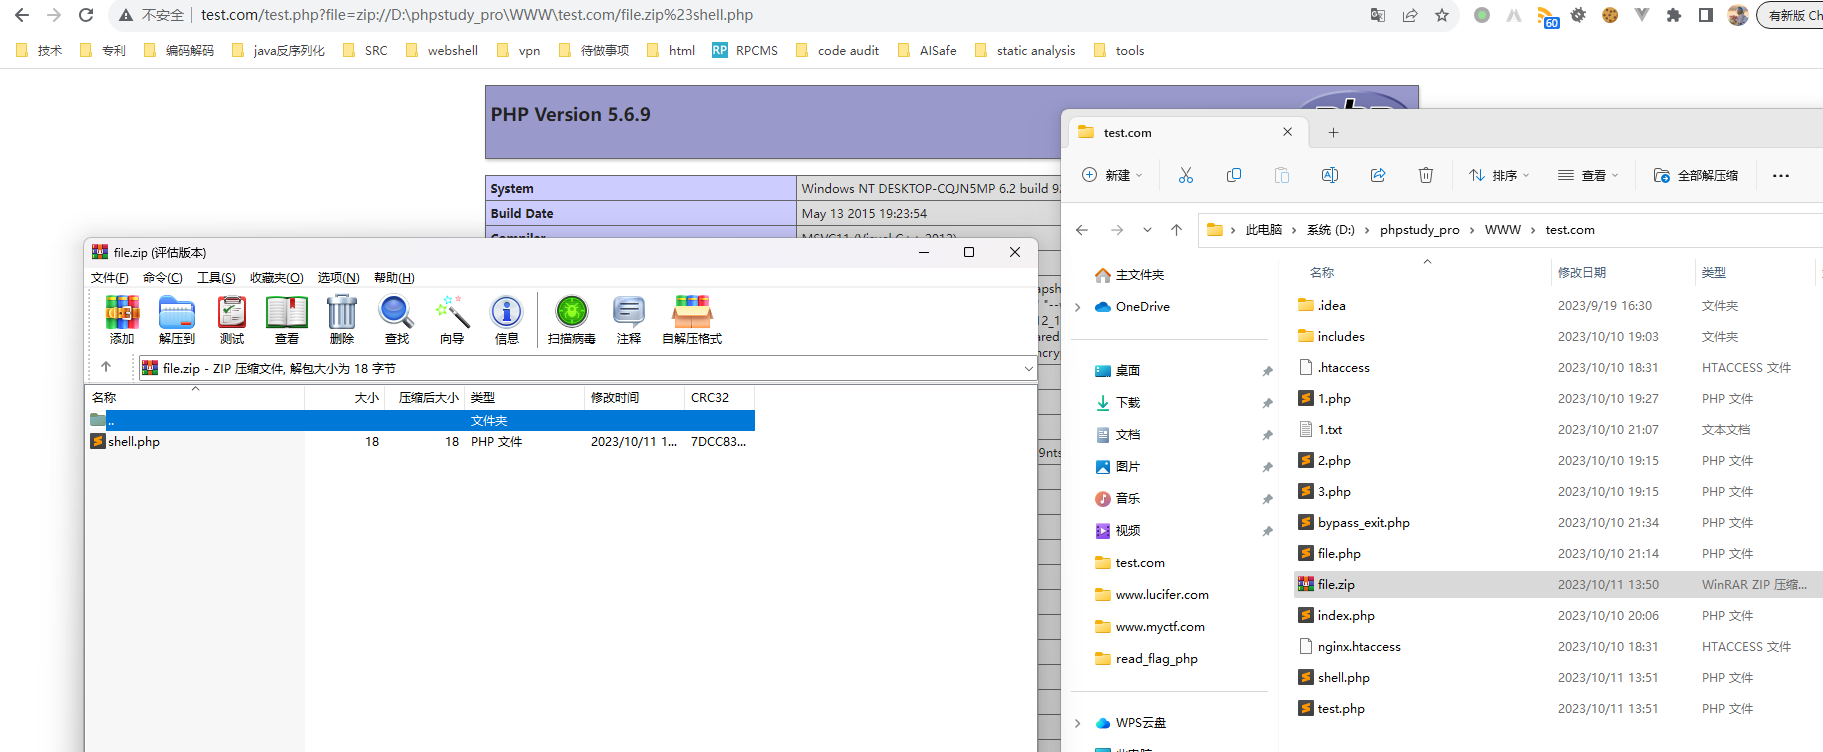This screenshot has width=1823, height=752.
Task: Go up one folder level in WinRAR
Action: (106, 367)
